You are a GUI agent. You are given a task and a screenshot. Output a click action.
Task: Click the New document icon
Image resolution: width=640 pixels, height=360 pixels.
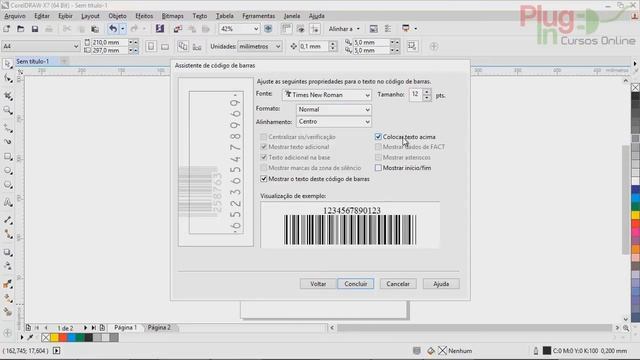click(x=7, y=29)
